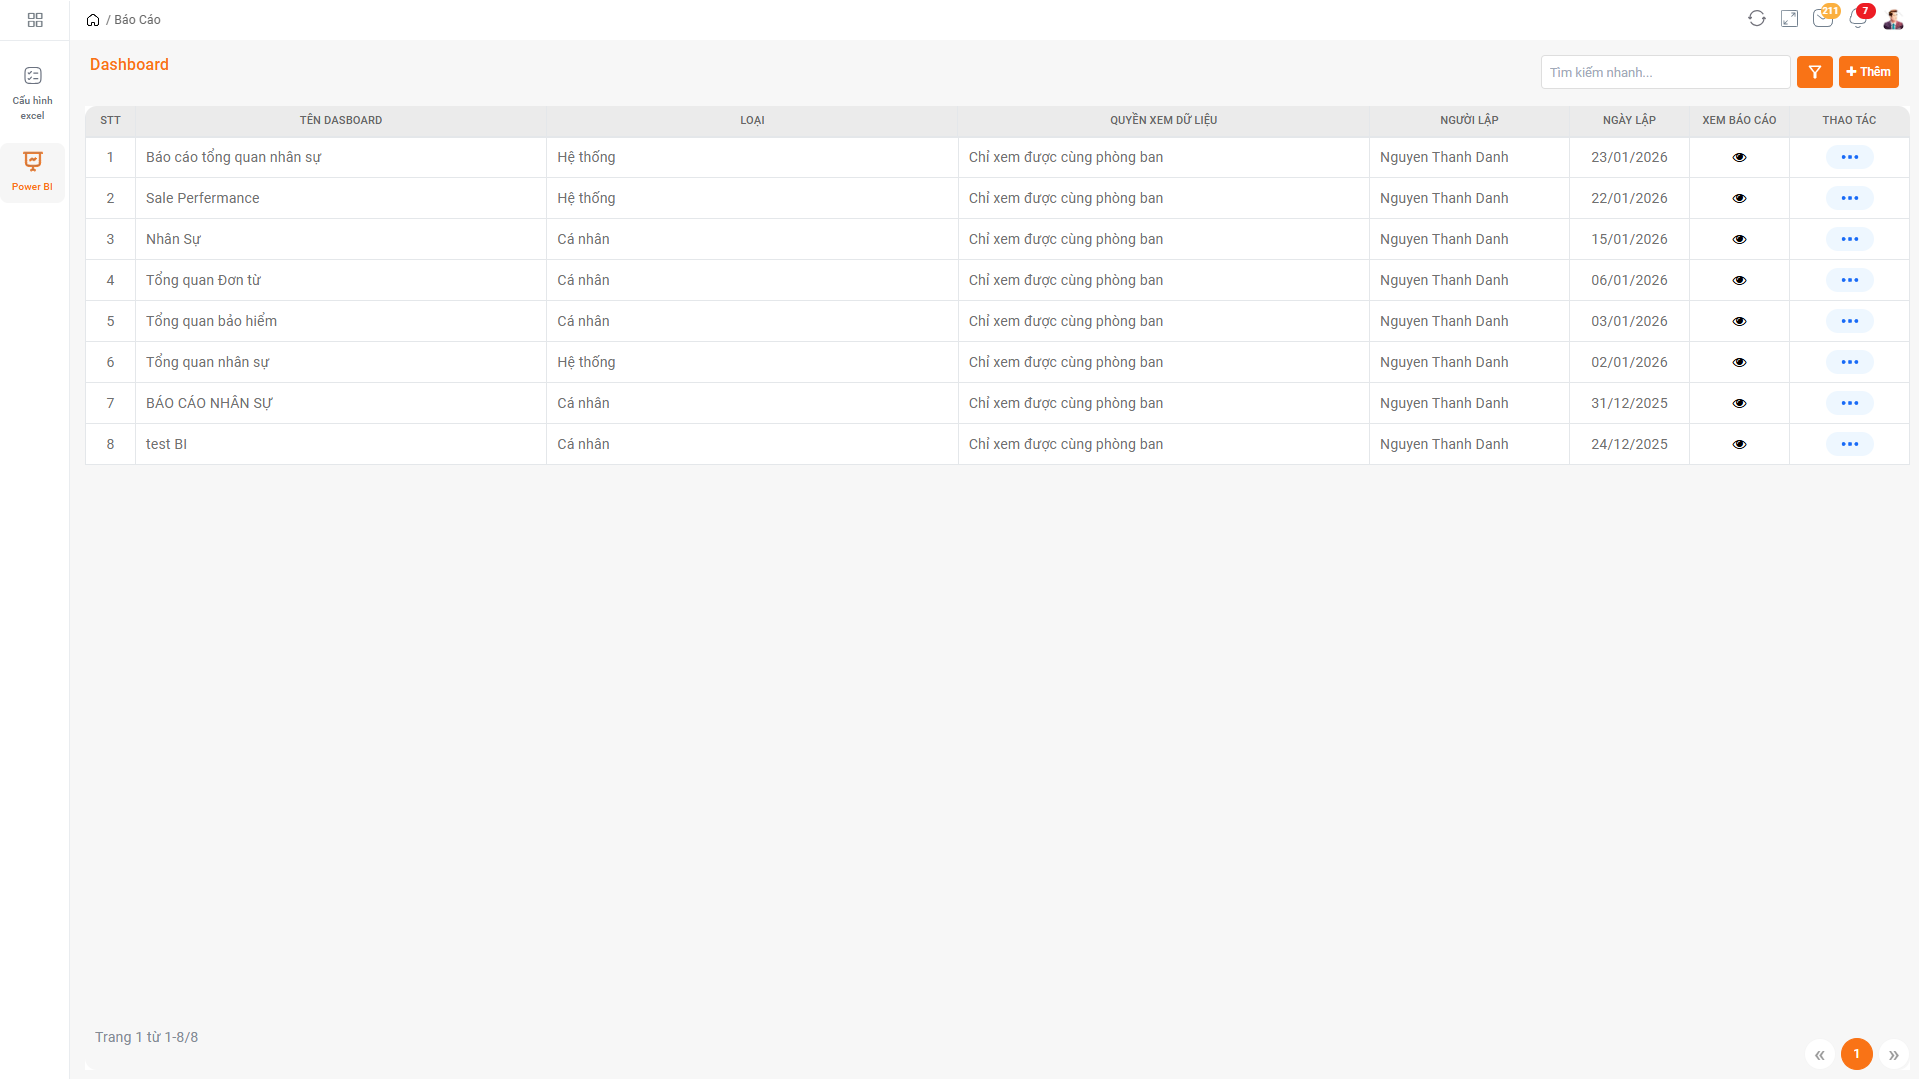Click the refresh icon in header
The width and height of the screenshot is (1919, 1079).
[1756, 19]
